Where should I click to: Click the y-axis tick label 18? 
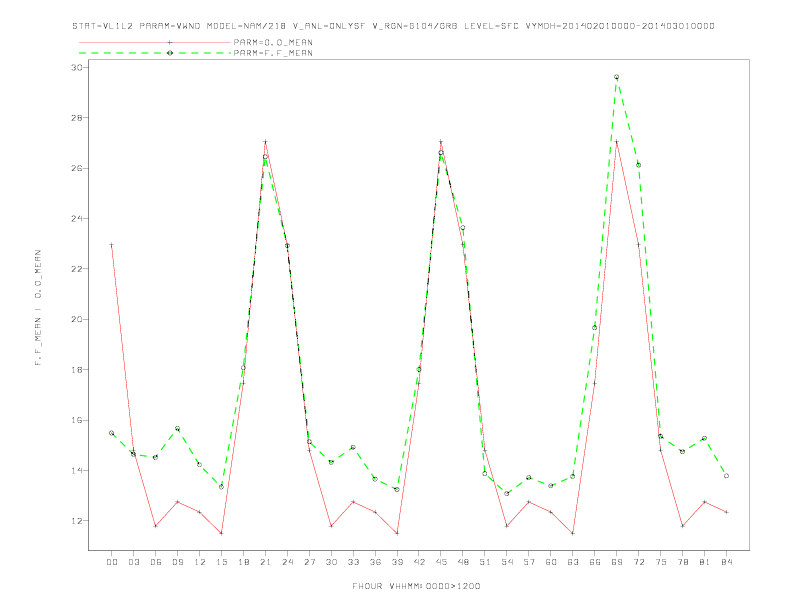tap(77, 370)
